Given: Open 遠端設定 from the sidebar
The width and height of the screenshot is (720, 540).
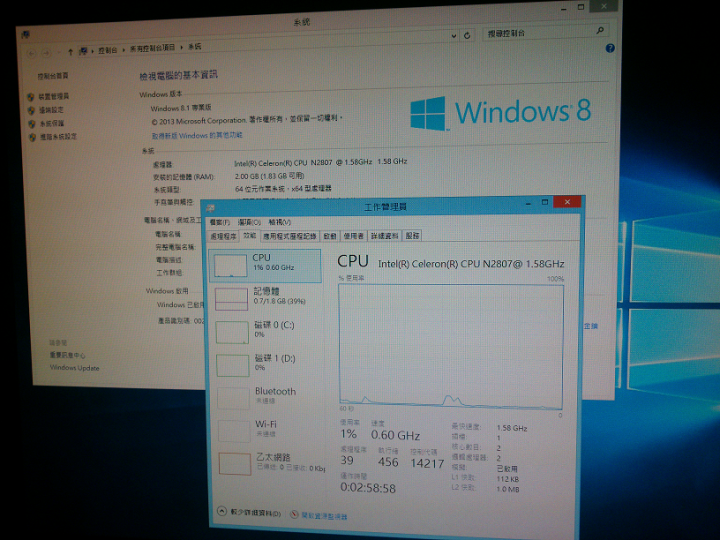Looking at the screenshot, I should click(x=51, y=110).
